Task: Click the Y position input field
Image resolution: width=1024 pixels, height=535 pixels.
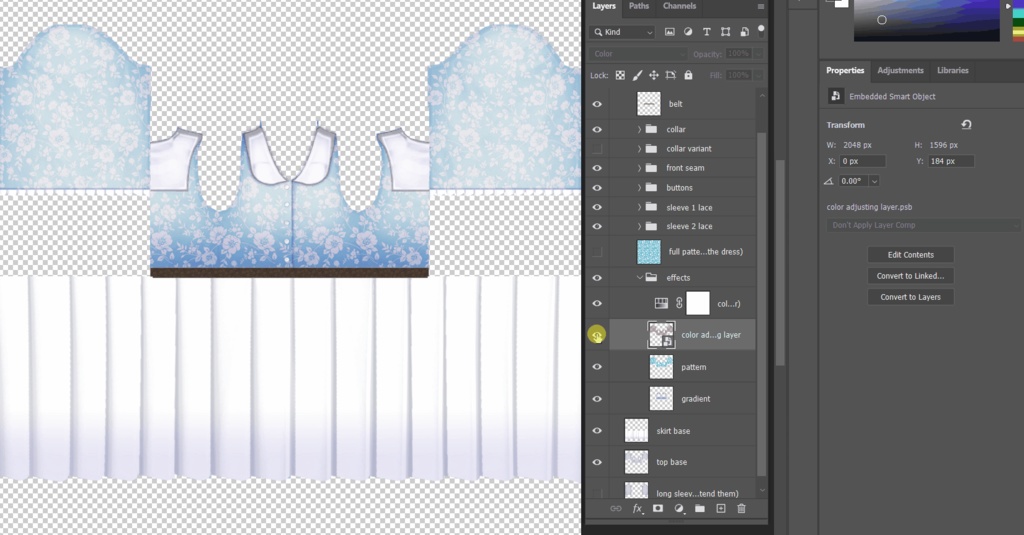Action: coord(951,161)
